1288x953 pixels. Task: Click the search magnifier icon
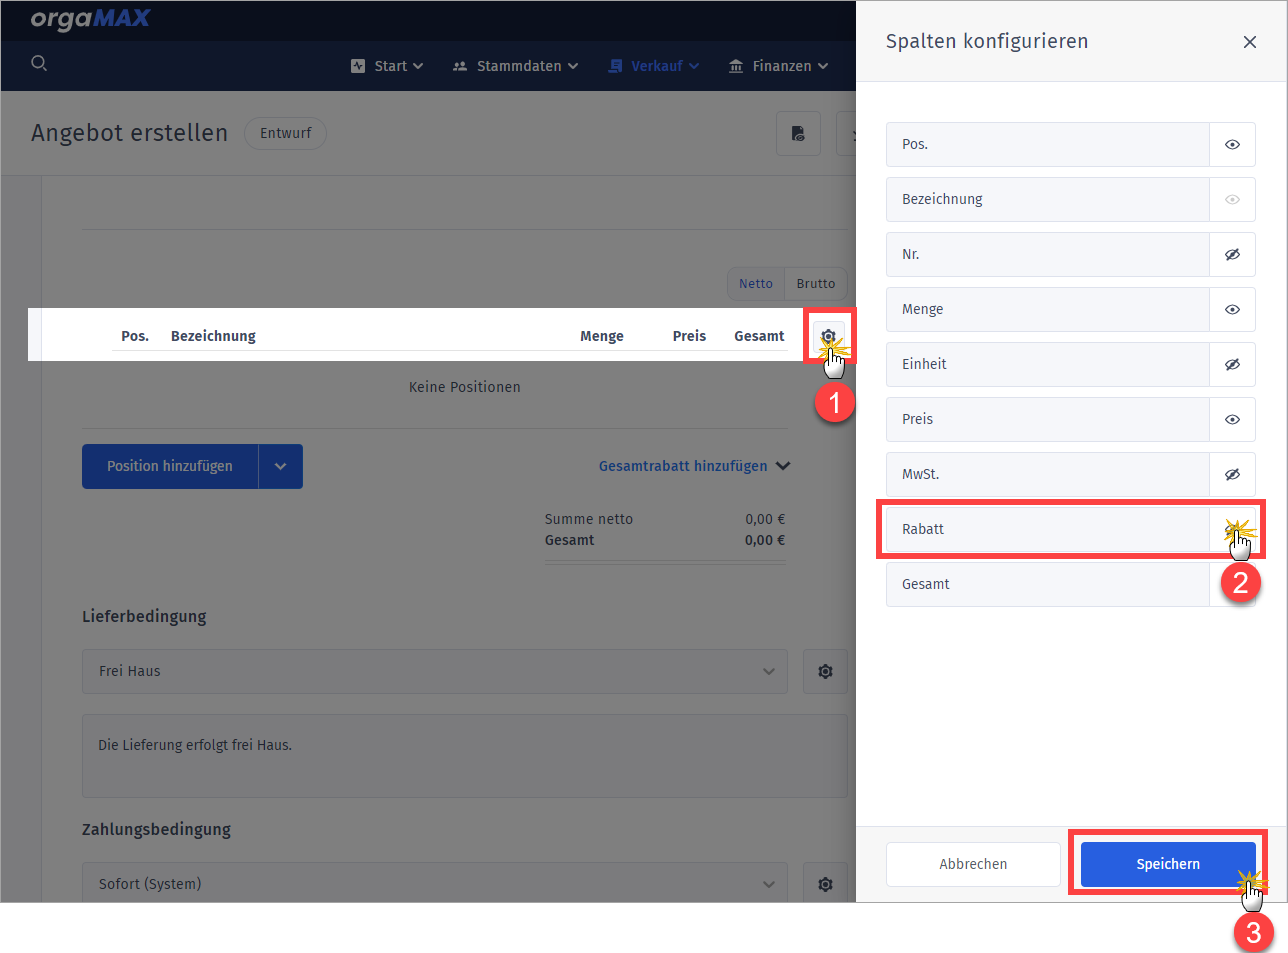click(39, 63)
